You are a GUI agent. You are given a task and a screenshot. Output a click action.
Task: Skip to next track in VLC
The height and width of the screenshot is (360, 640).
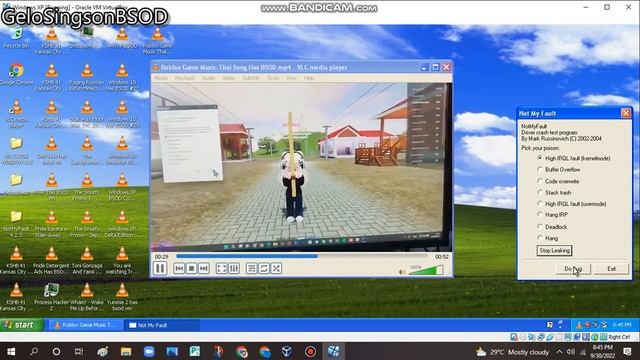204,268
